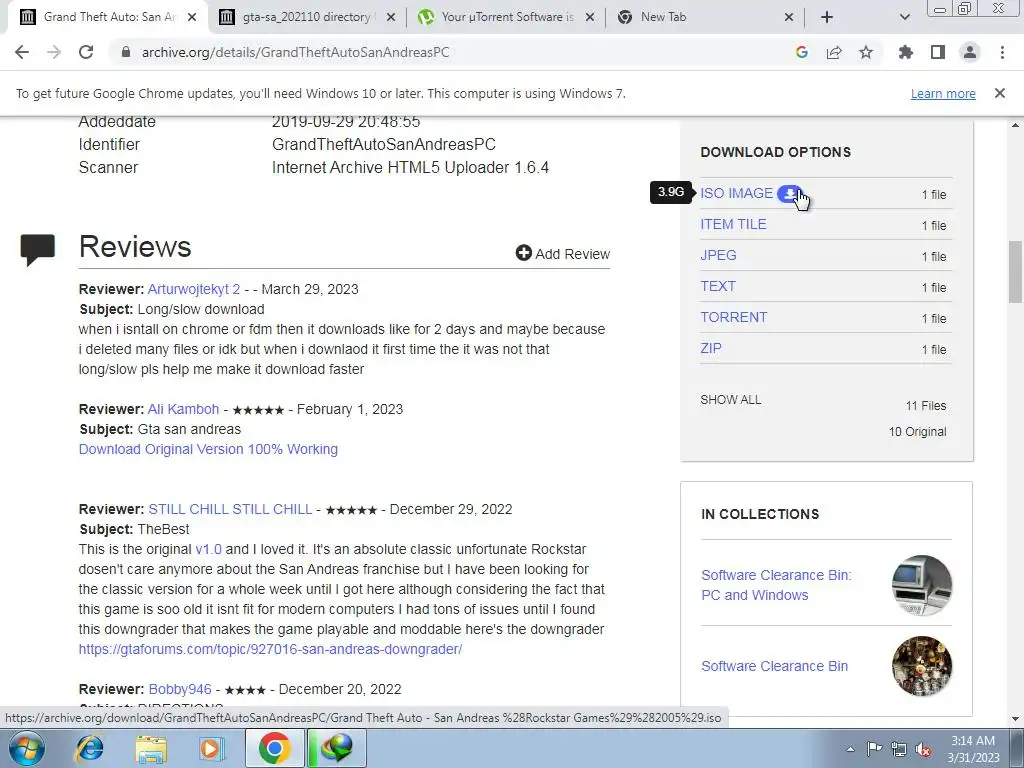Screen dimensions: 1024x768
Task: Open Windows Media Player from the taskbar
Action: click(x=211, y=748)
